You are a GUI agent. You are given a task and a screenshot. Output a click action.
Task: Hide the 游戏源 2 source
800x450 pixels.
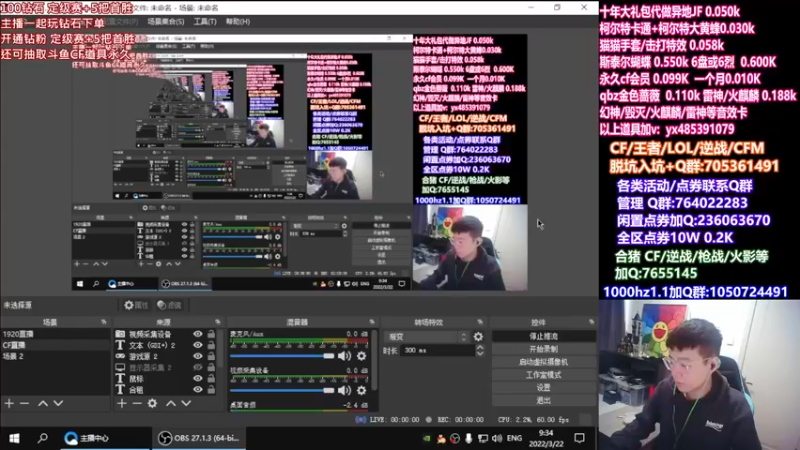tap(197, 356)
